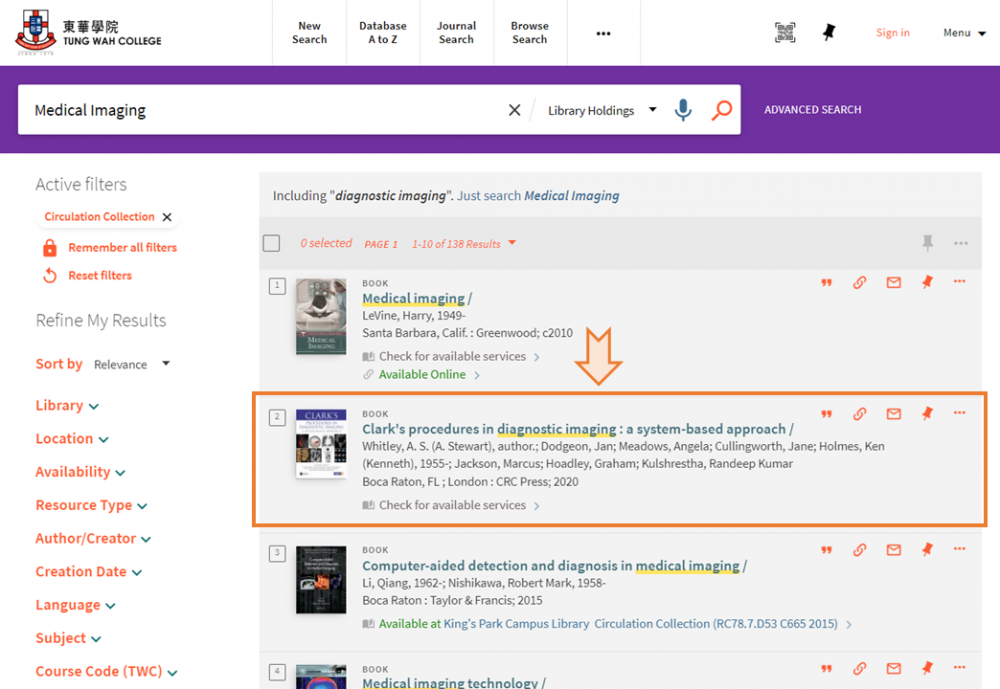Expand the Subject filter section
Screen dimensions: 1000x689
[68, 638]
